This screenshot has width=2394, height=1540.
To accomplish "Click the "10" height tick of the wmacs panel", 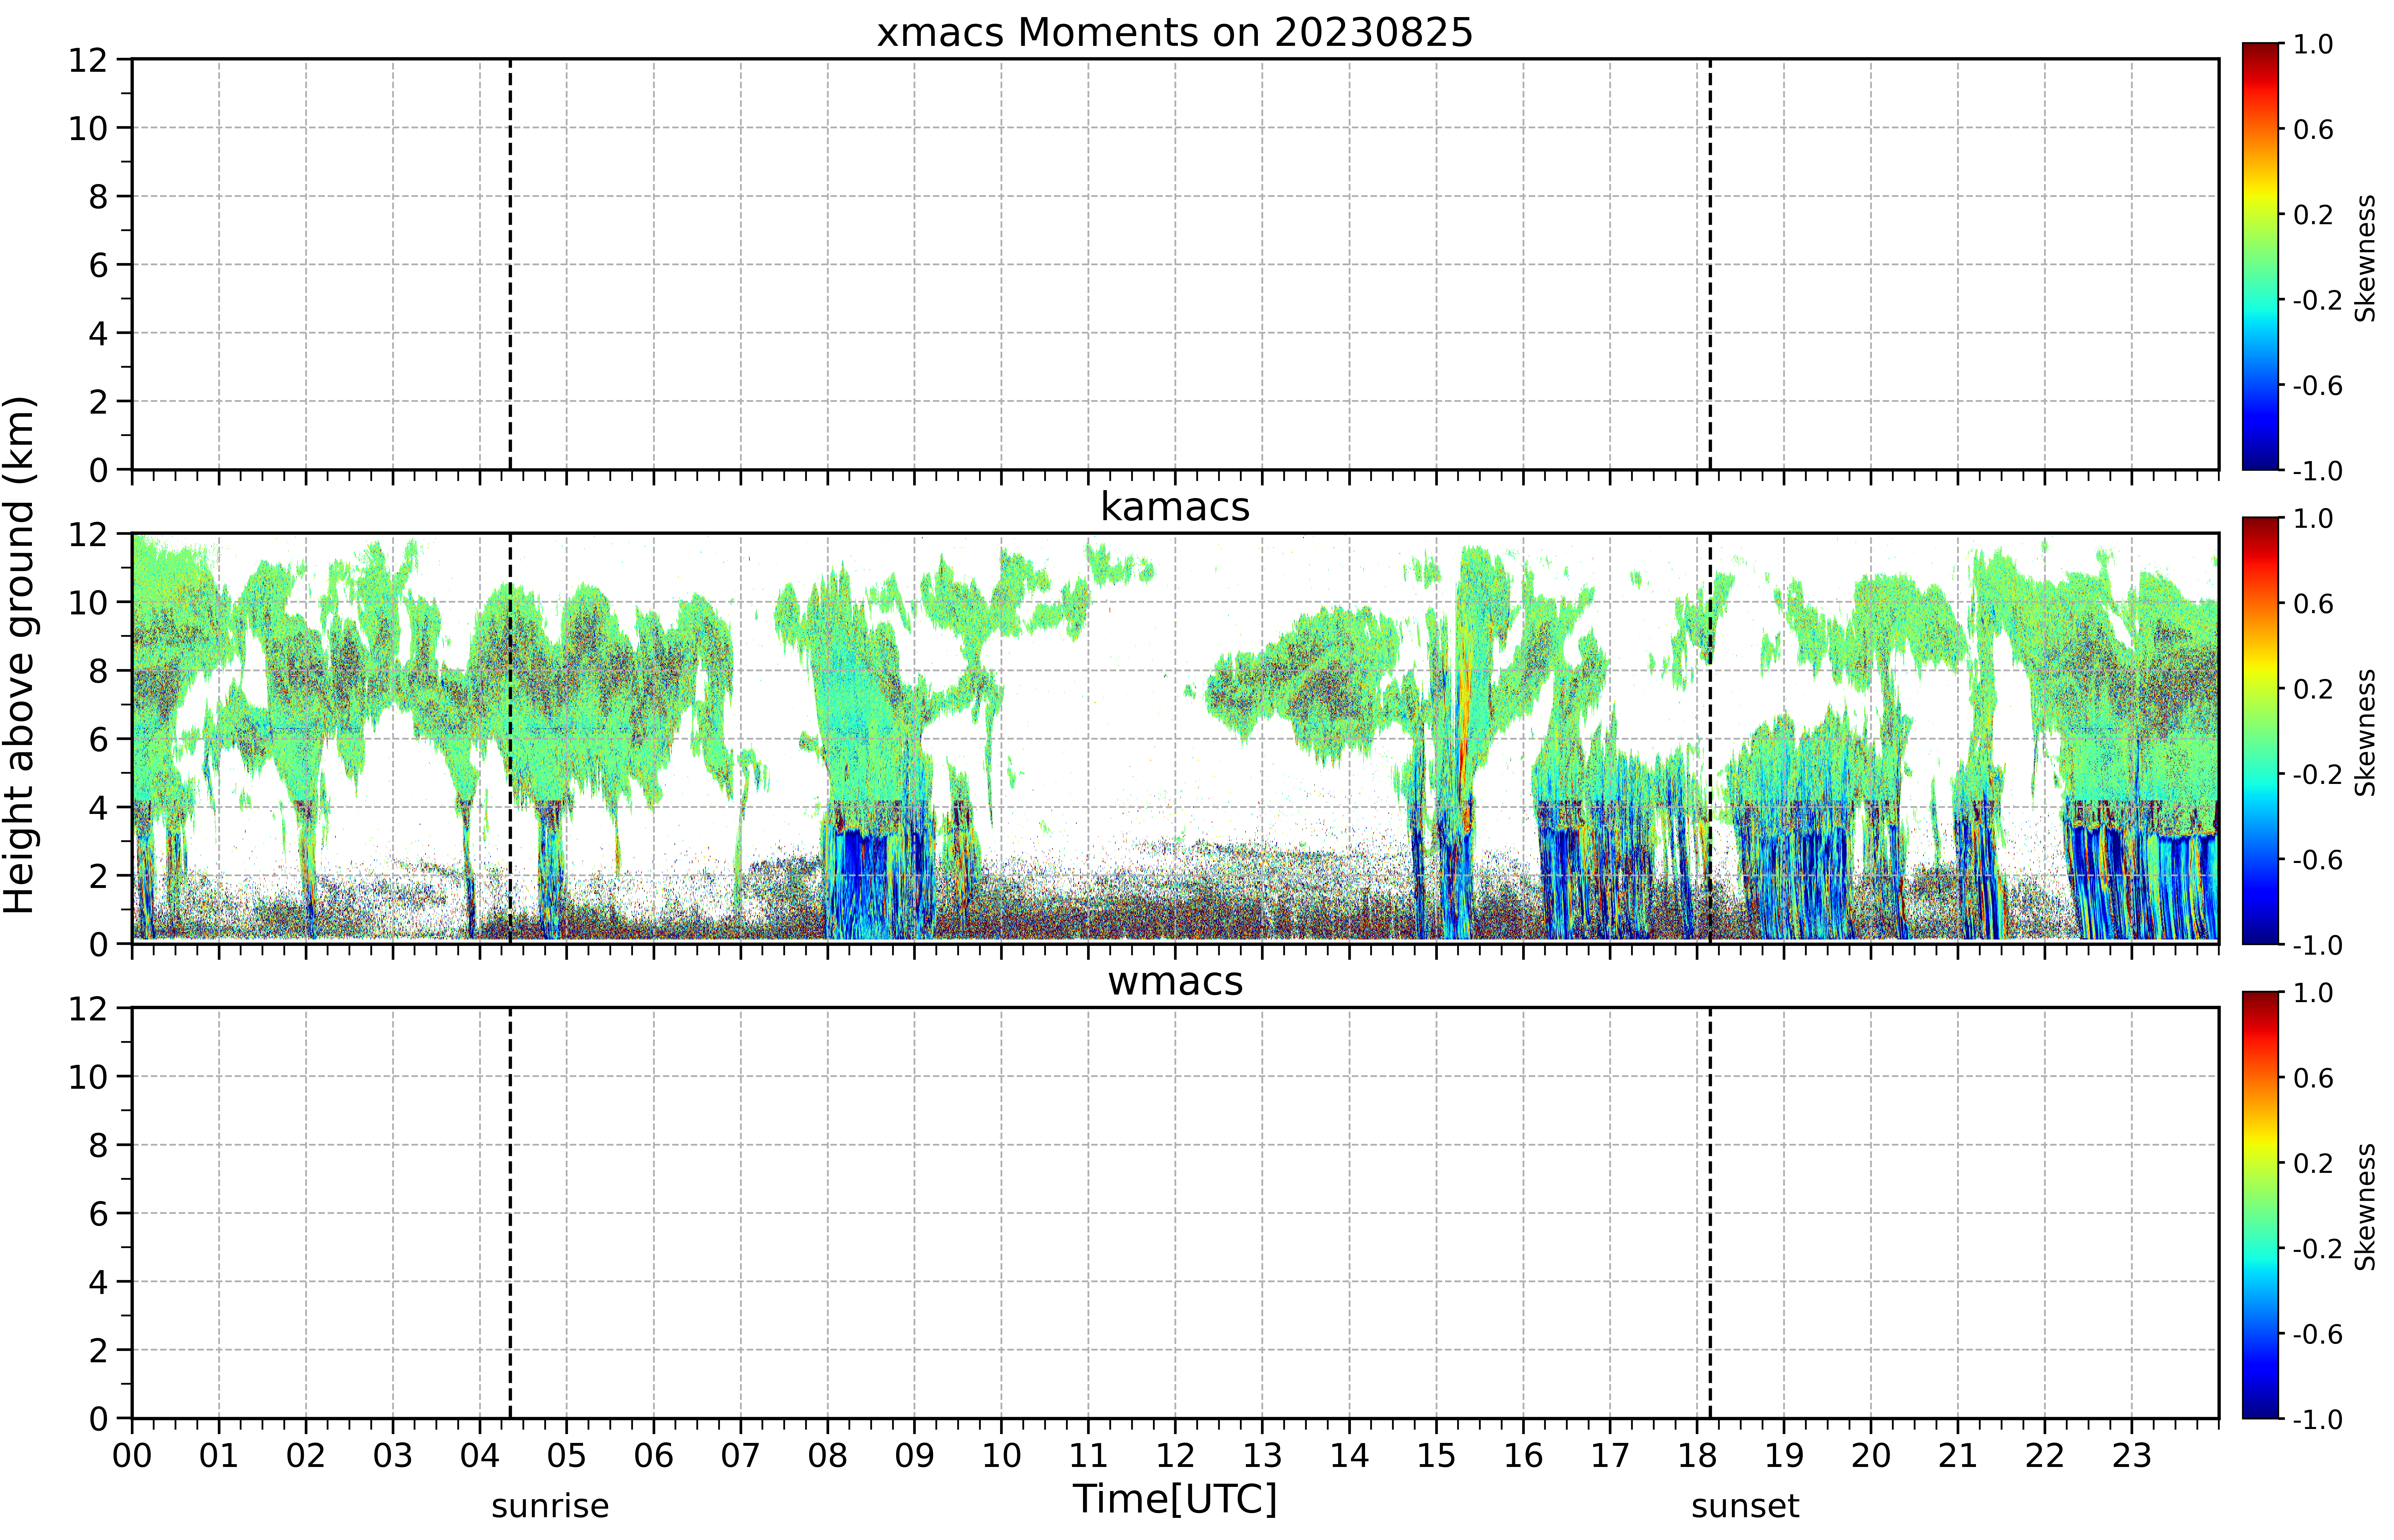I will (88, 1077).
